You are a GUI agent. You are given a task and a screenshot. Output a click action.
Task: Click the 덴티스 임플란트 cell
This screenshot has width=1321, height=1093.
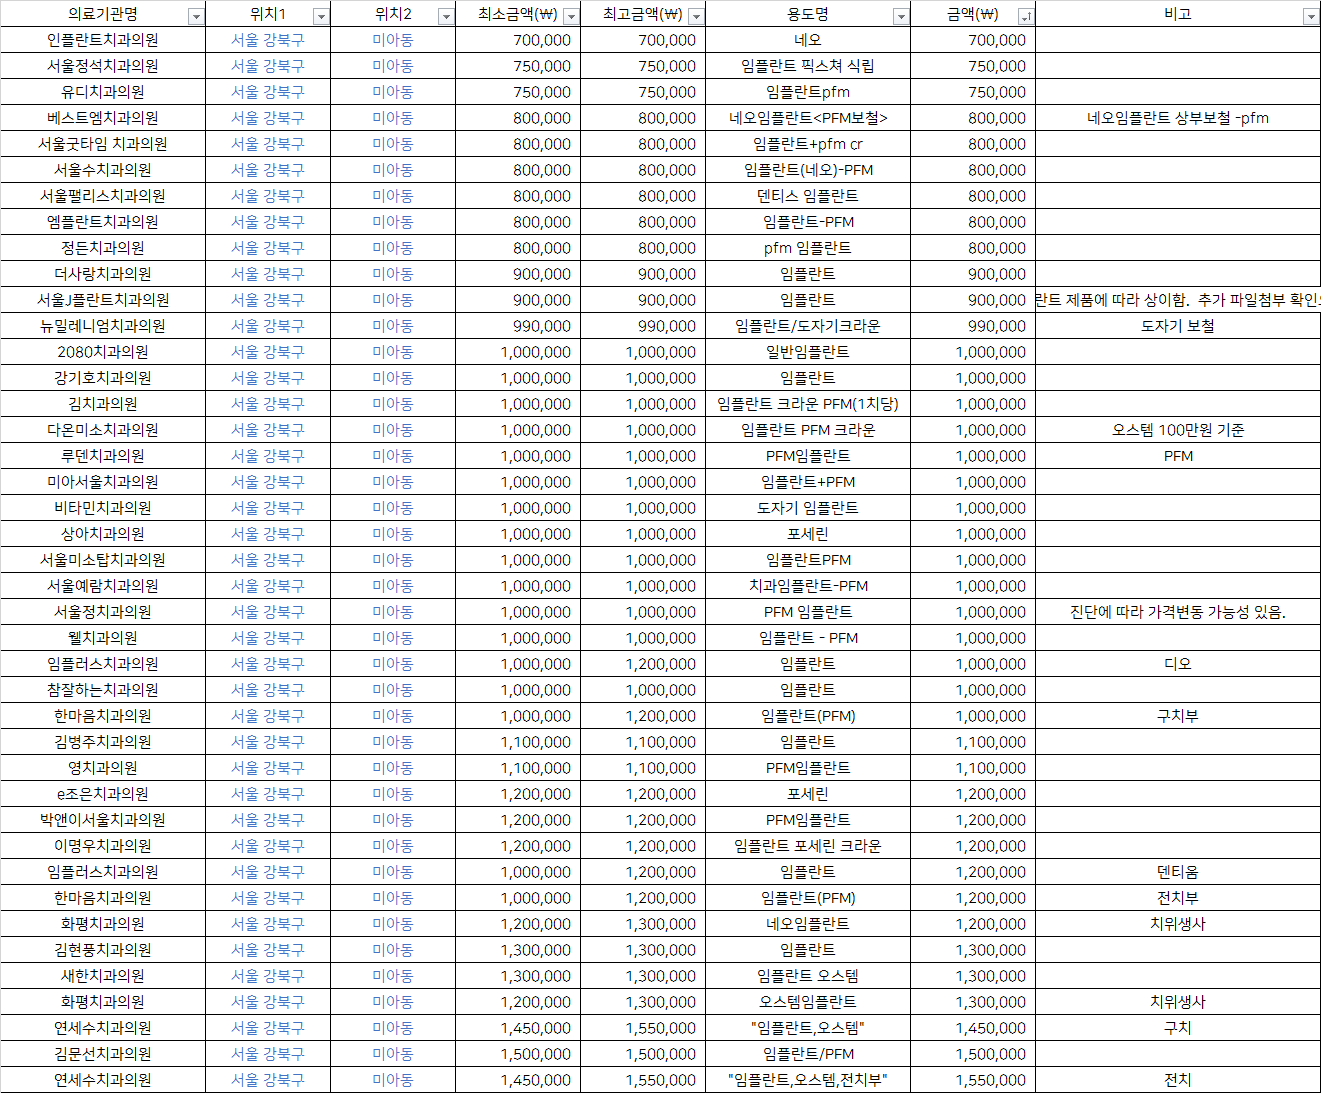(808, 196)
